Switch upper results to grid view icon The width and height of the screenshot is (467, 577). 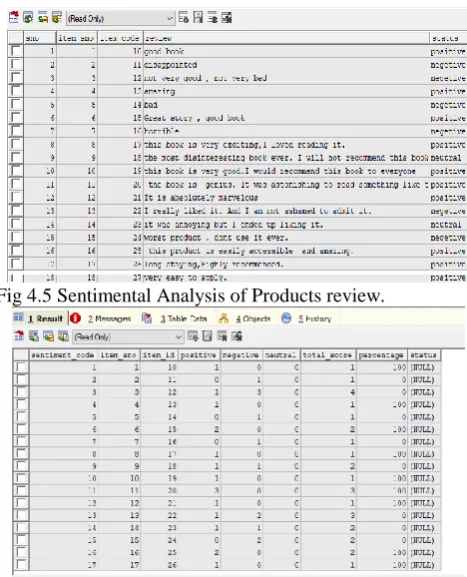tap(184, 17)
